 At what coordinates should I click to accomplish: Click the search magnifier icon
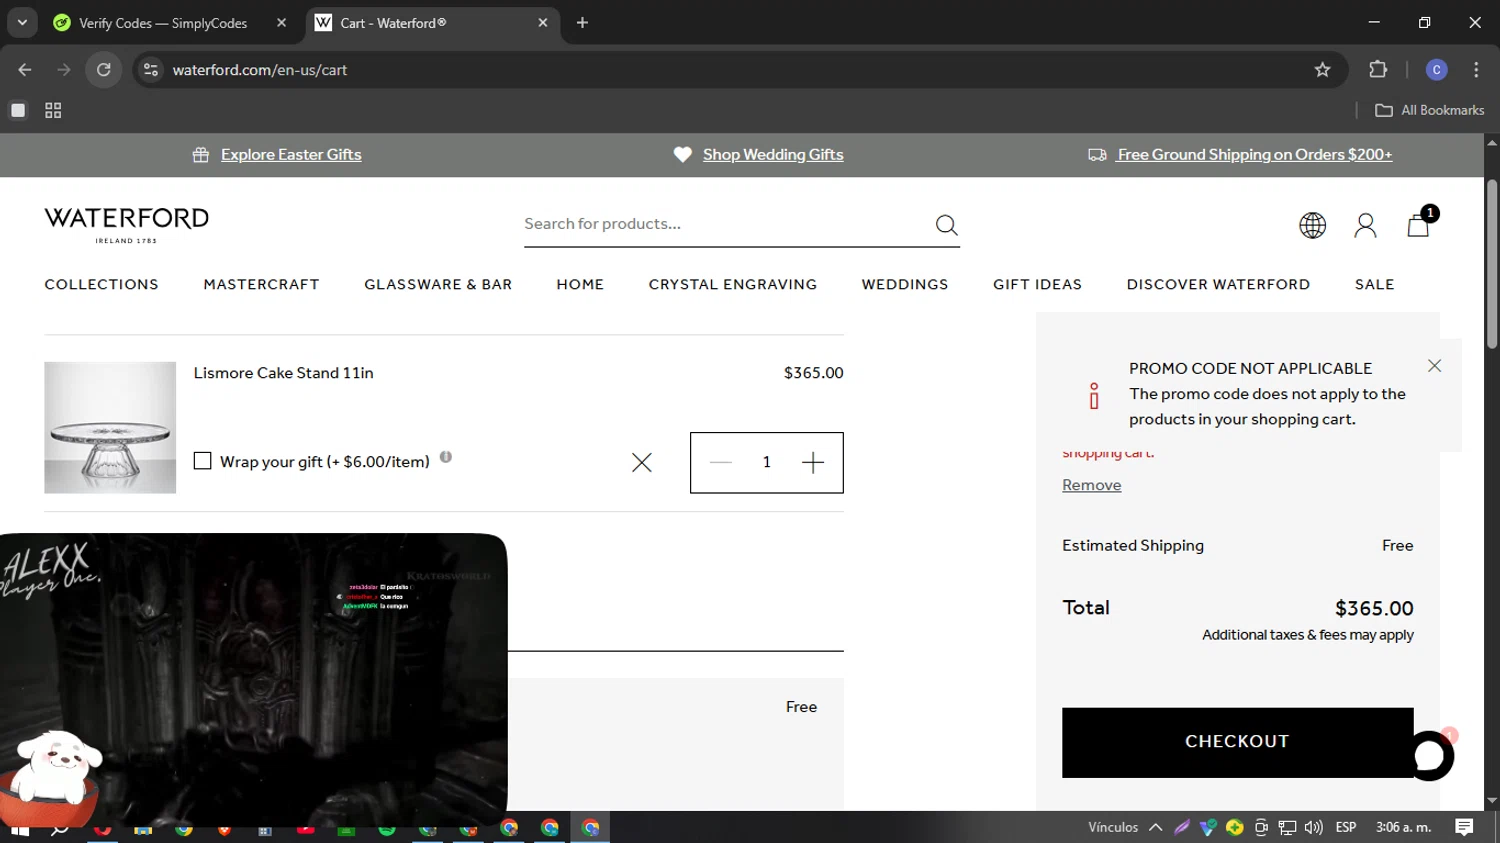point(946,224)
